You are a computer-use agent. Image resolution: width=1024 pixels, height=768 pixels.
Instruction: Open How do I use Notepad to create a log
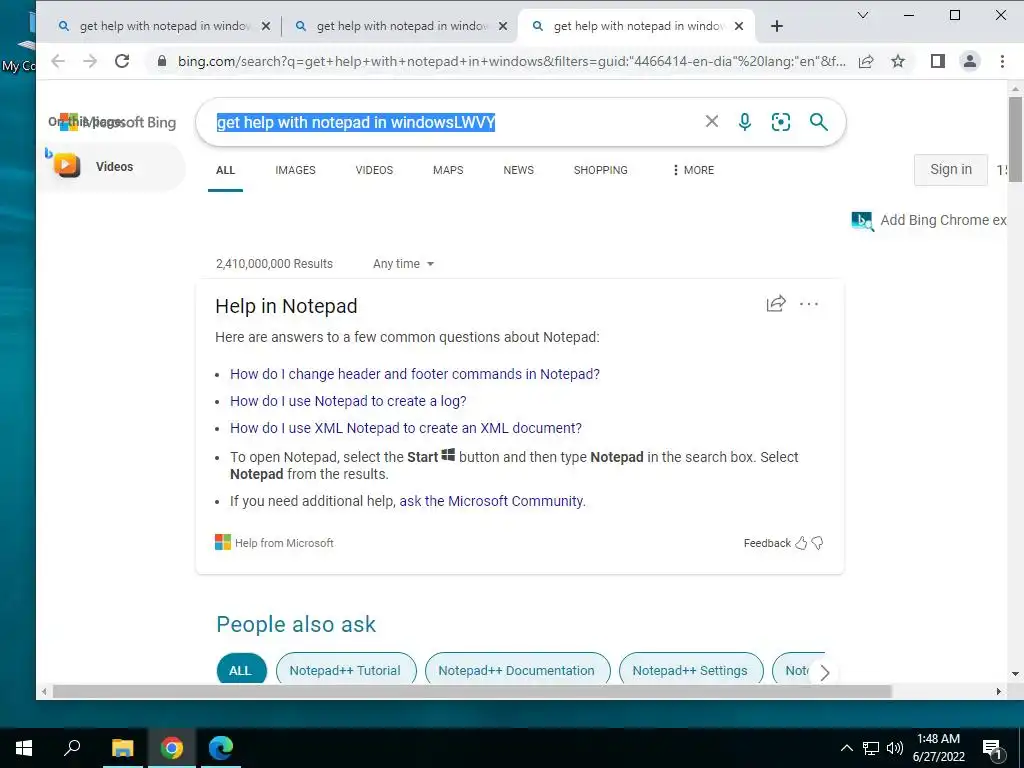point(348,401)
